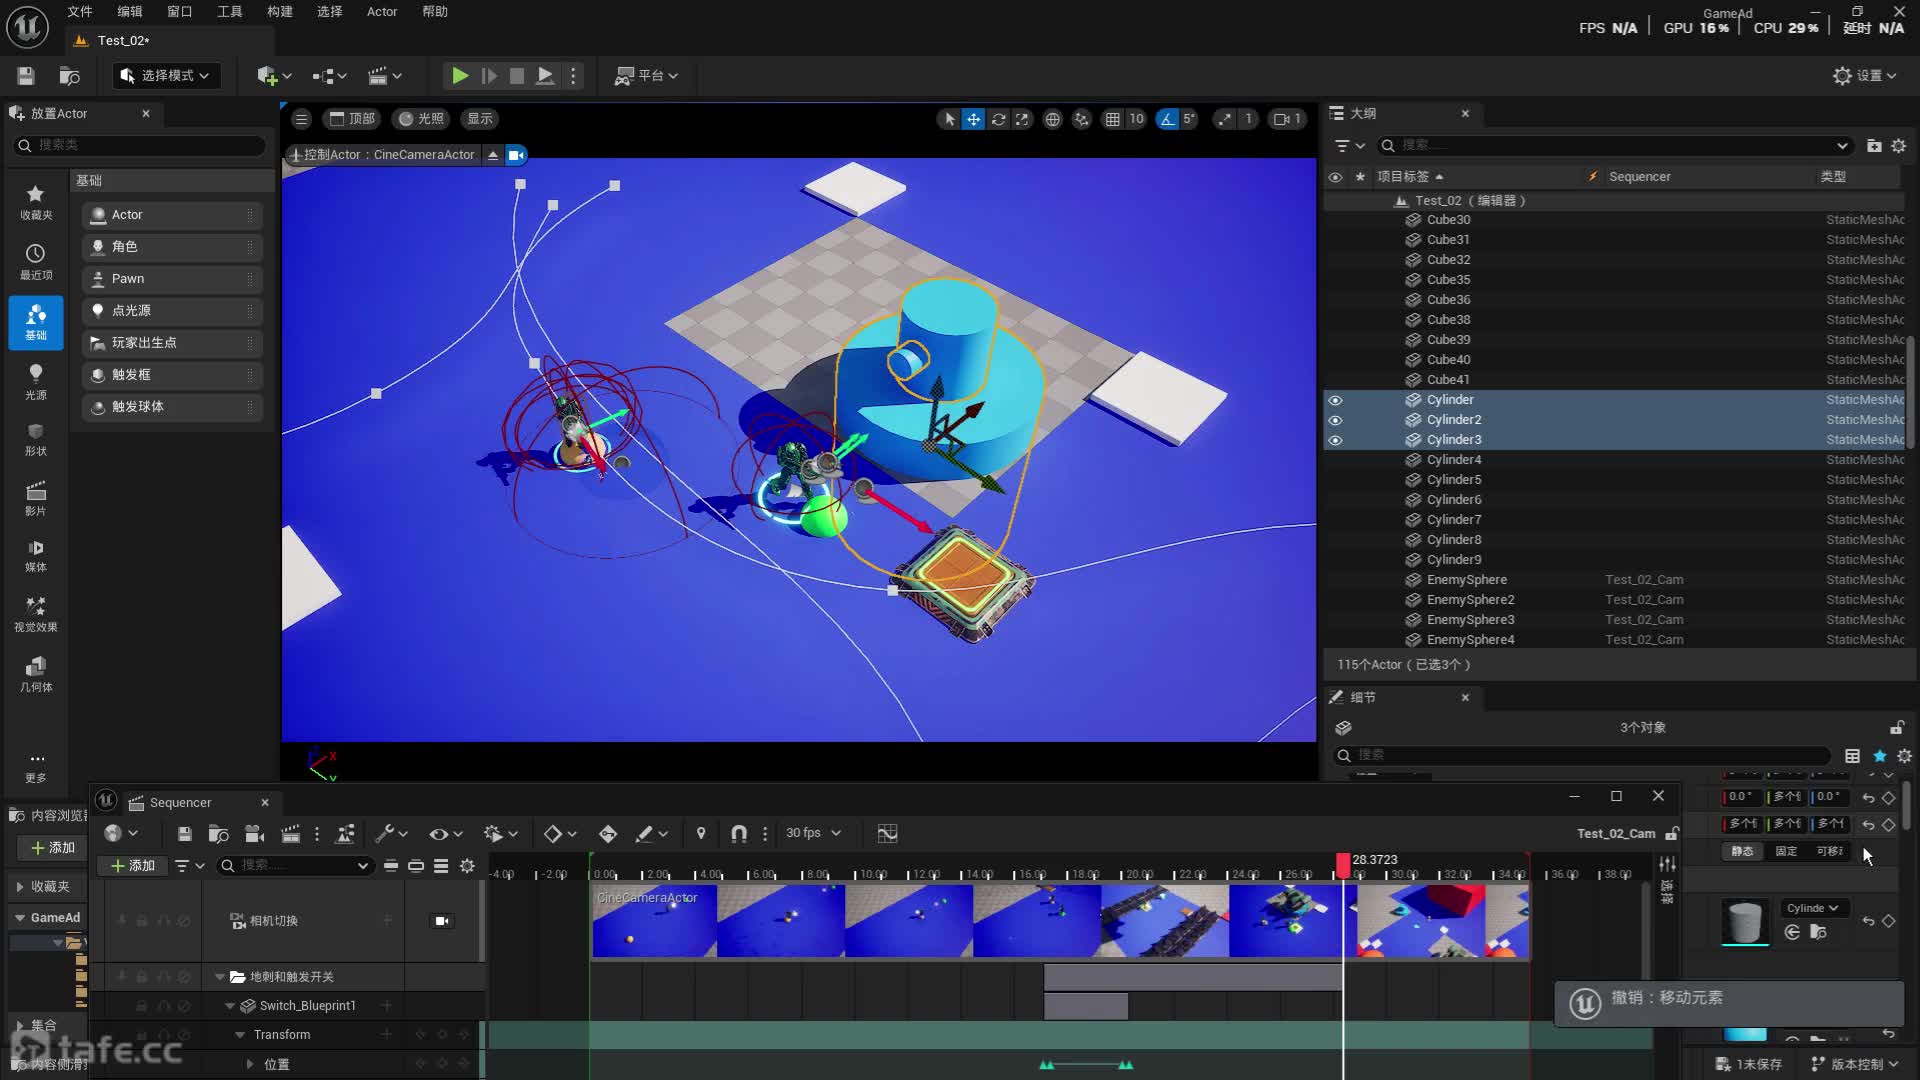
Task: Click the Sequencer curve editor icon
Action: tap(887, 833)
